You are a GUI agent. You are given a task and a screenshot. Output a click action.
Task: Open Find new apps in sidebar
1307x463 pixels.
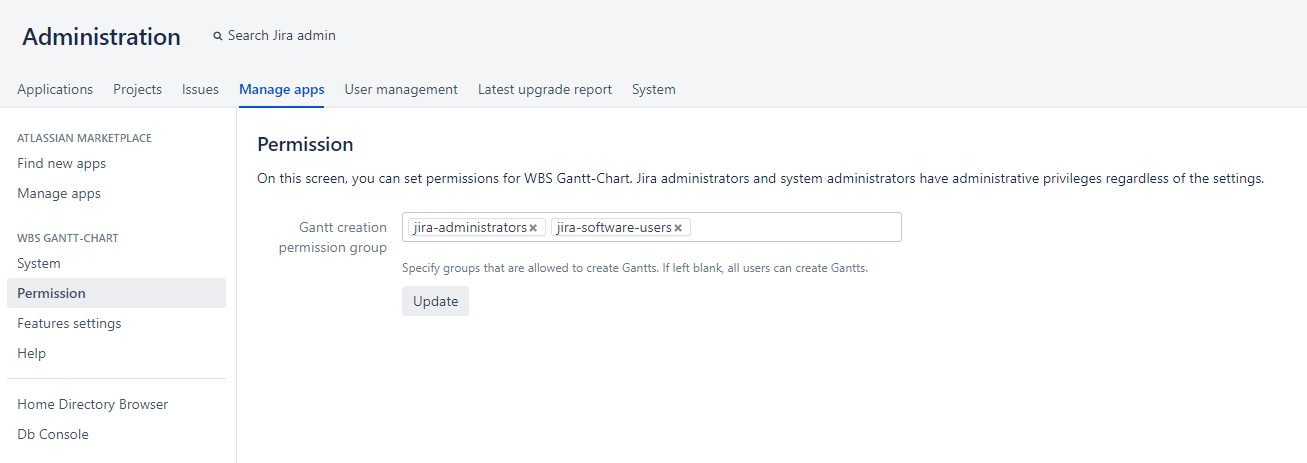(x=61, y=163)
